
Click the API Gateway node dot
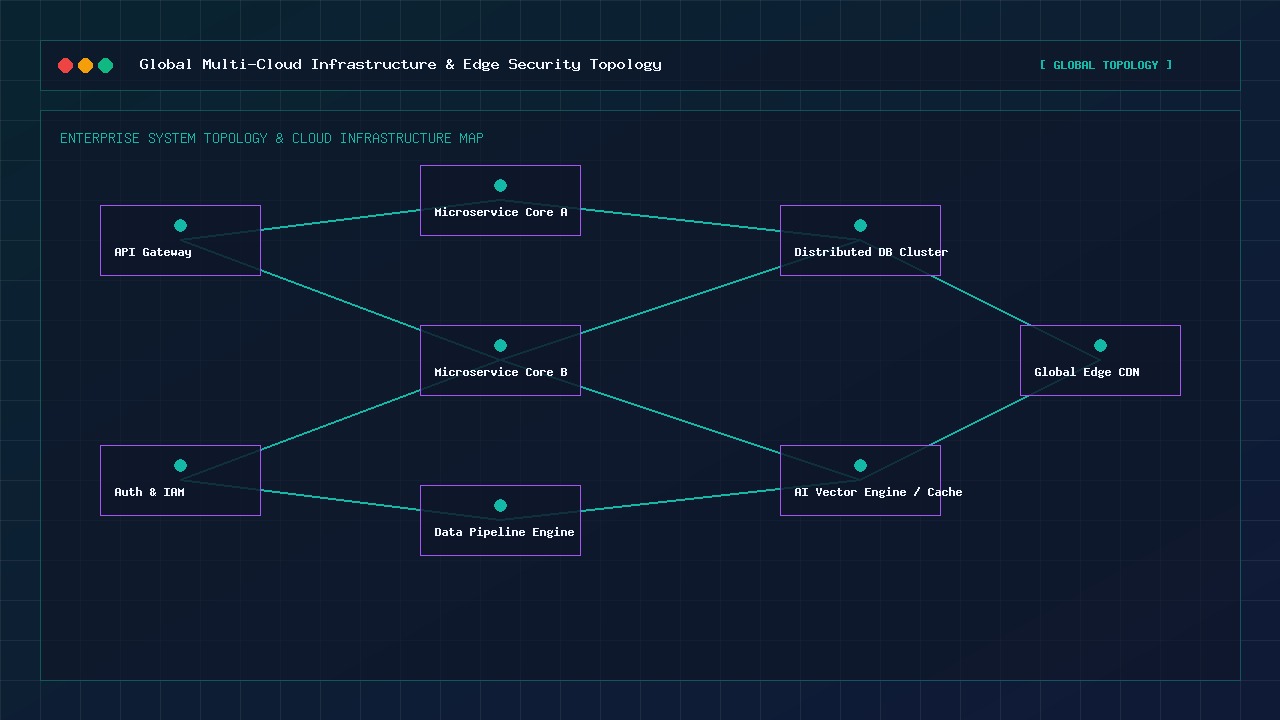click(180, 225)
